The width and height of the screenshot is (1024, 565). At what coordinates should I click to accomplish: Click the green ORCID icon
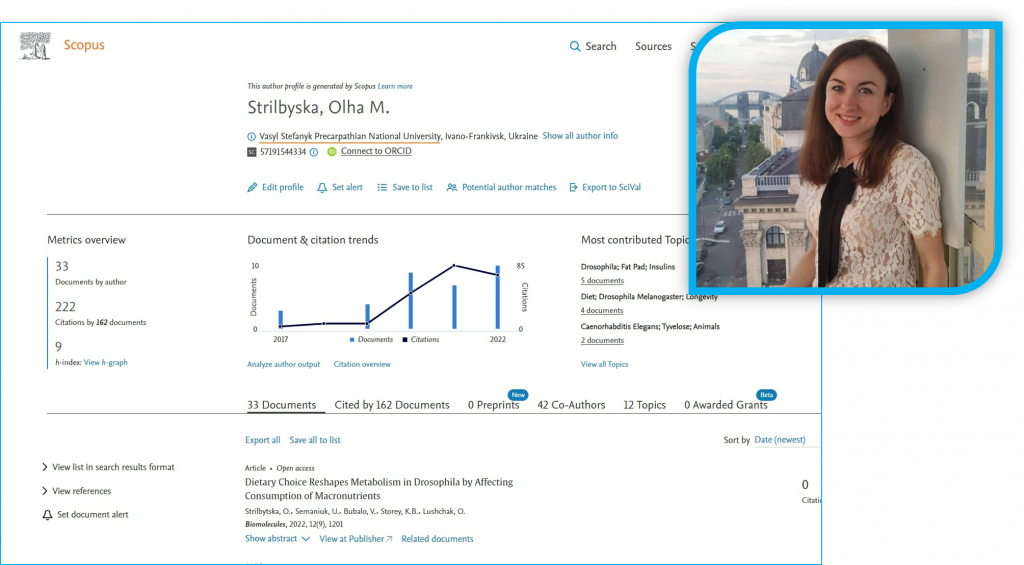pos(332,152)
